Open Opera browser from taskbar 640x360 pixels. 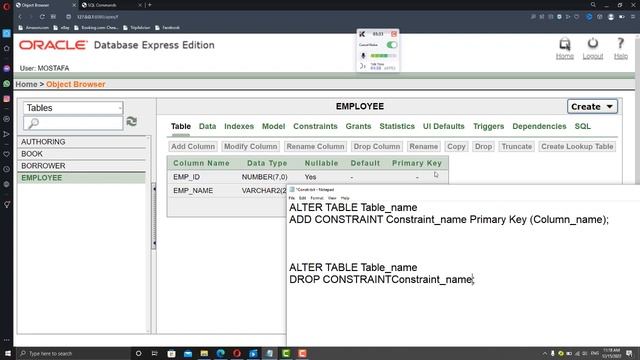click(237, 353)
